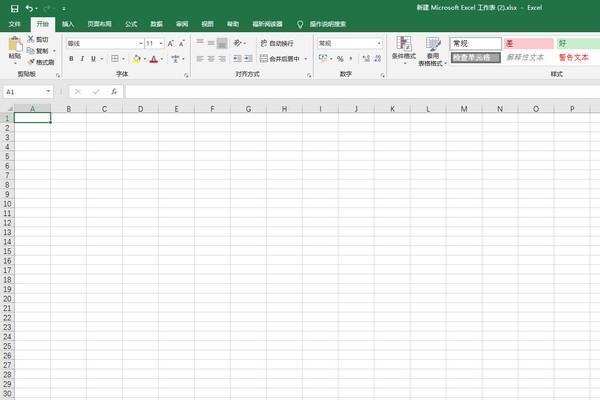Open Font dialog launcher

(x=186, y=75)
